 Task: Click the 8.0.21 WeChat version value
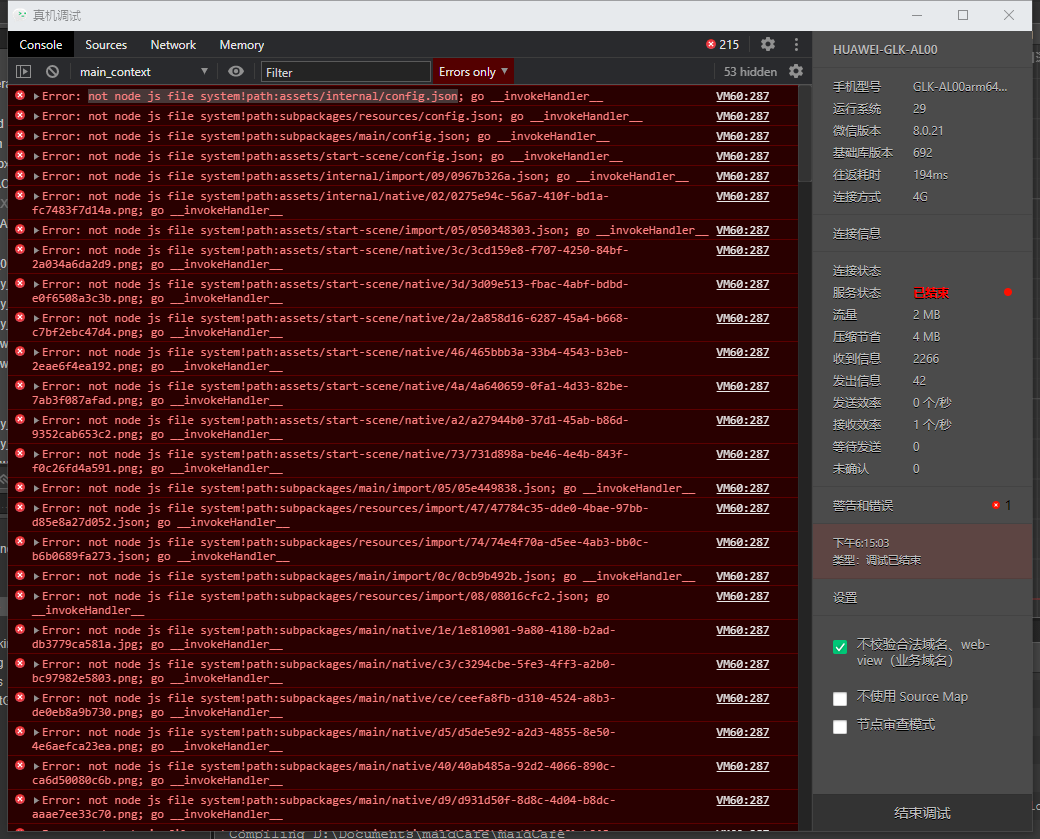point(928,131)
